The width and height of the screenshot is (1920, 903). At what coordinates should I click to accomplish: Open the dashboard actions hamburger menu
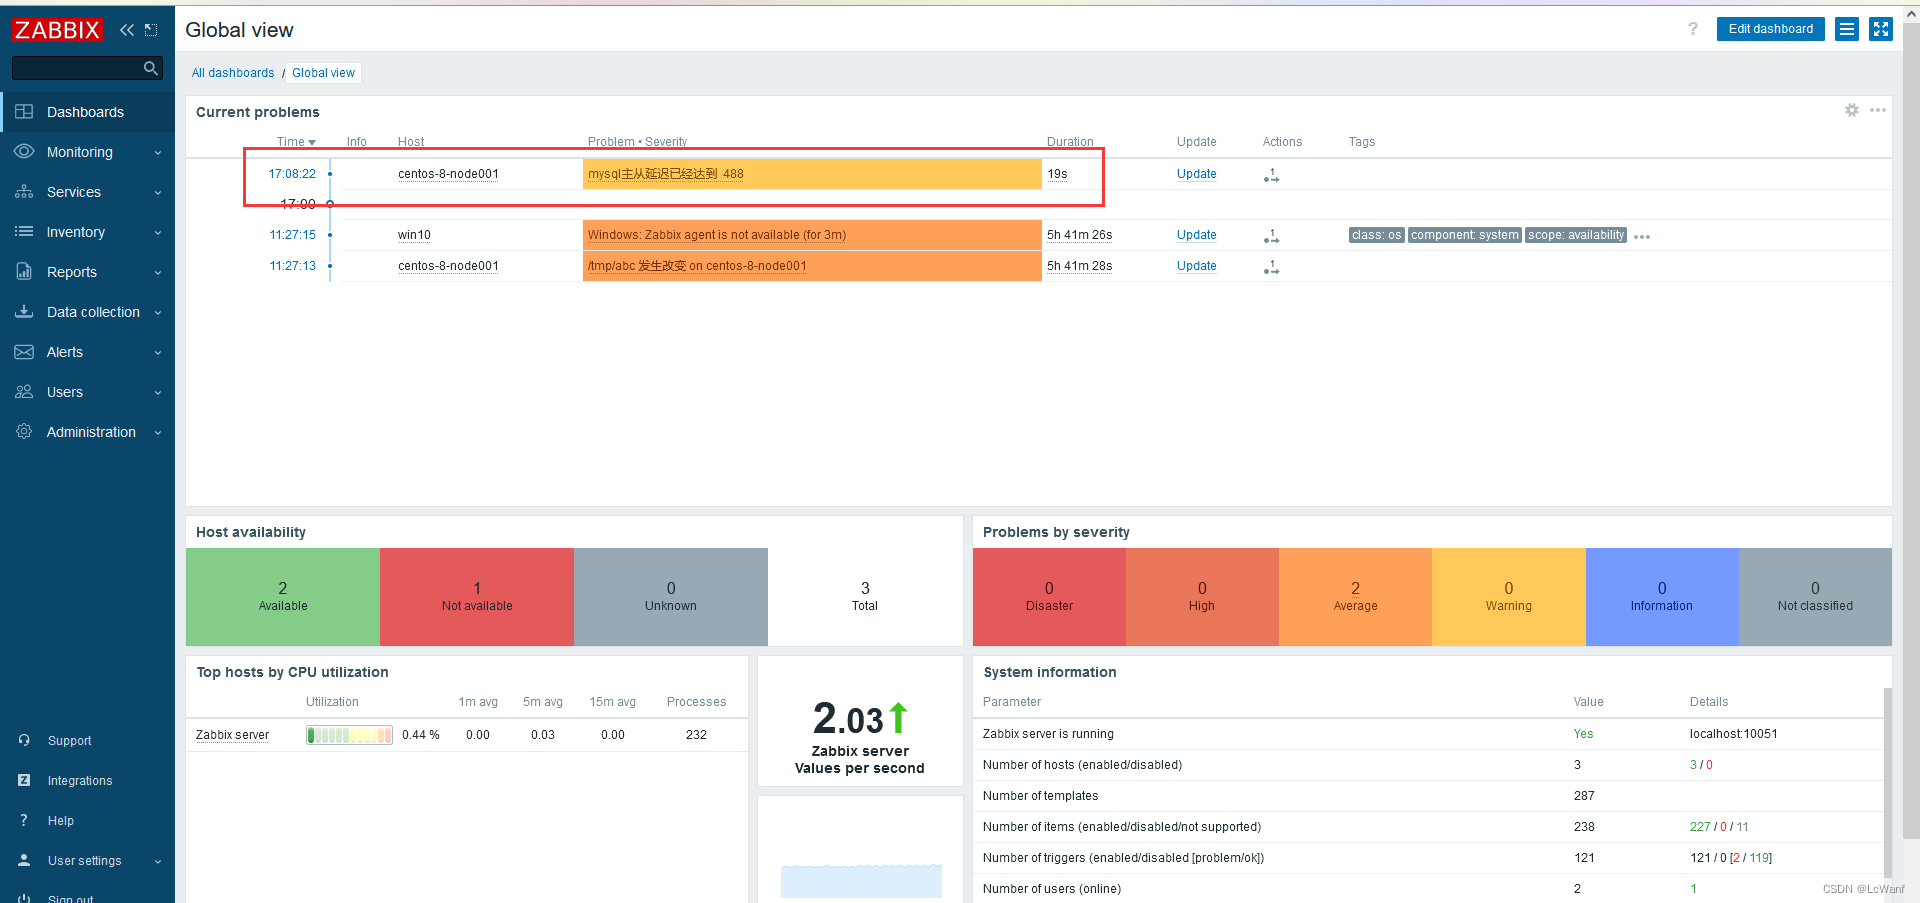1847,29
